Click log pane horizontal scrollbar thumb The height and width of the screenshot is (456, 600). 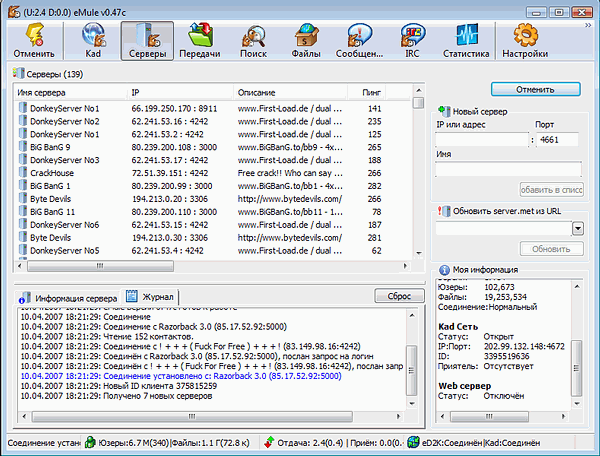pyautogui.click(x=192, y=416)
